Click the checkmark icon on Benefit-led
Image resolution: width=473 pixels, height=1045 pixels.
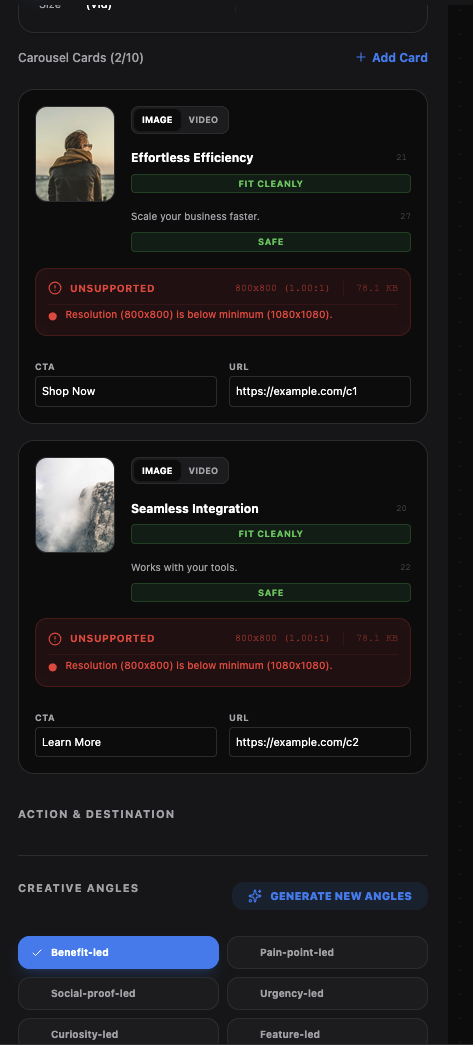coord(37,952)
